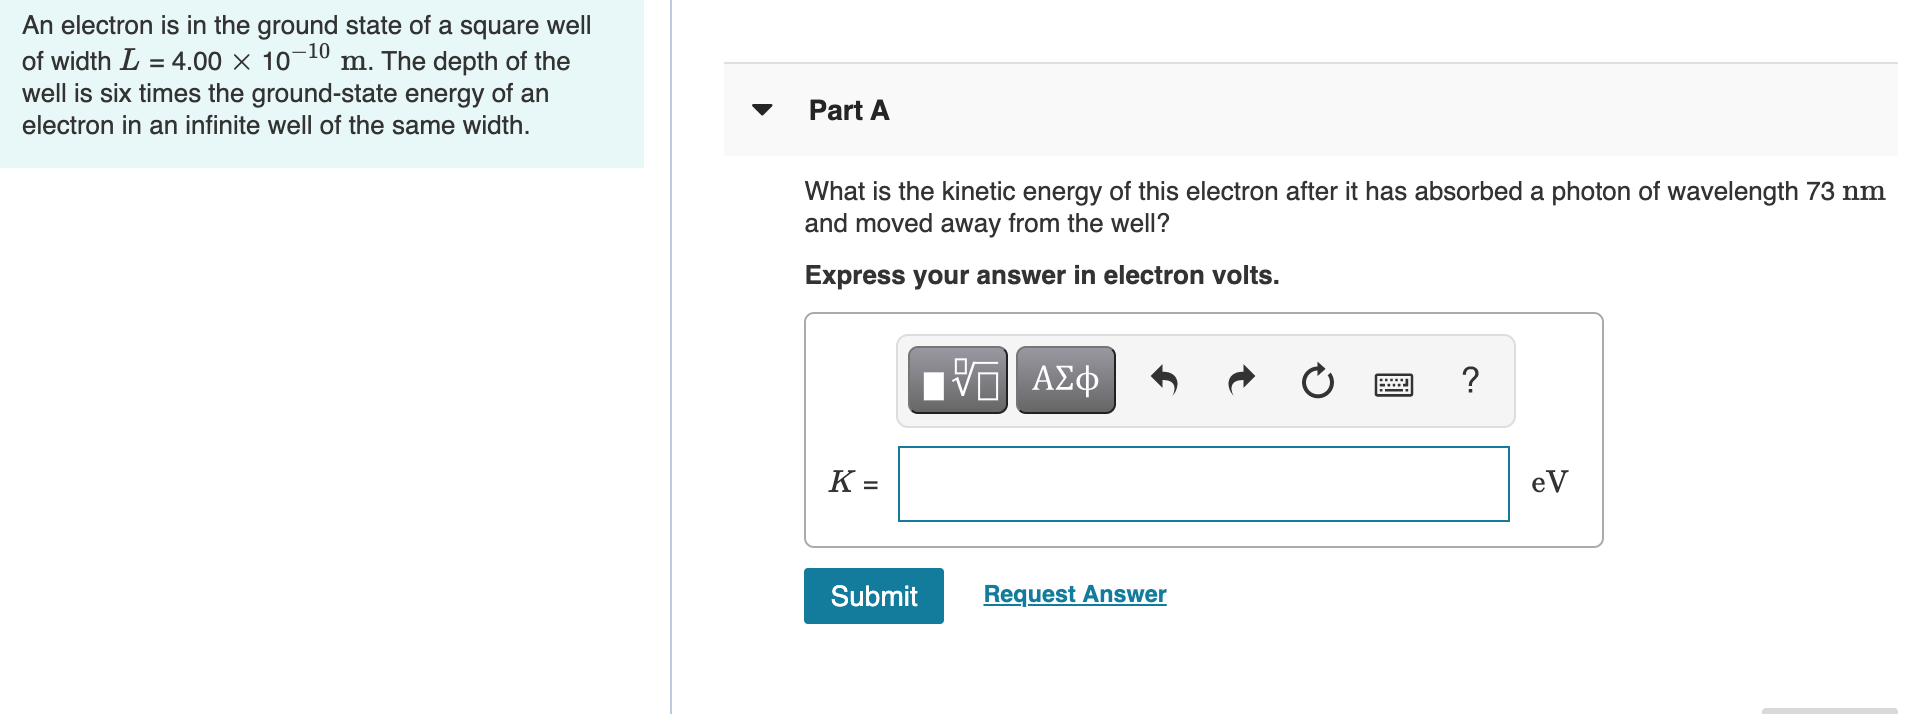The width and height of the screenshot is (1930, 714).
Task: Toggle the equation template selector
Action: click(x=955, y=380)
